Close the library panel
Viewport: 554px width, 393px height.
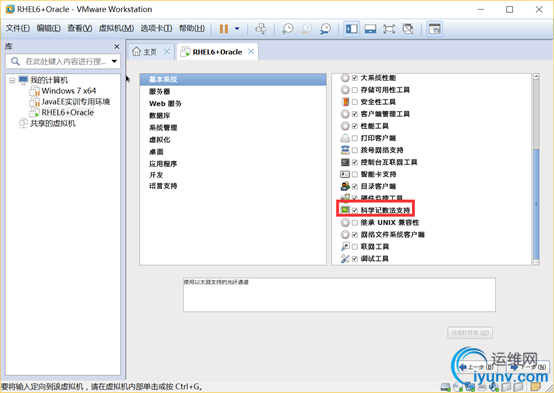click(117, 47)
